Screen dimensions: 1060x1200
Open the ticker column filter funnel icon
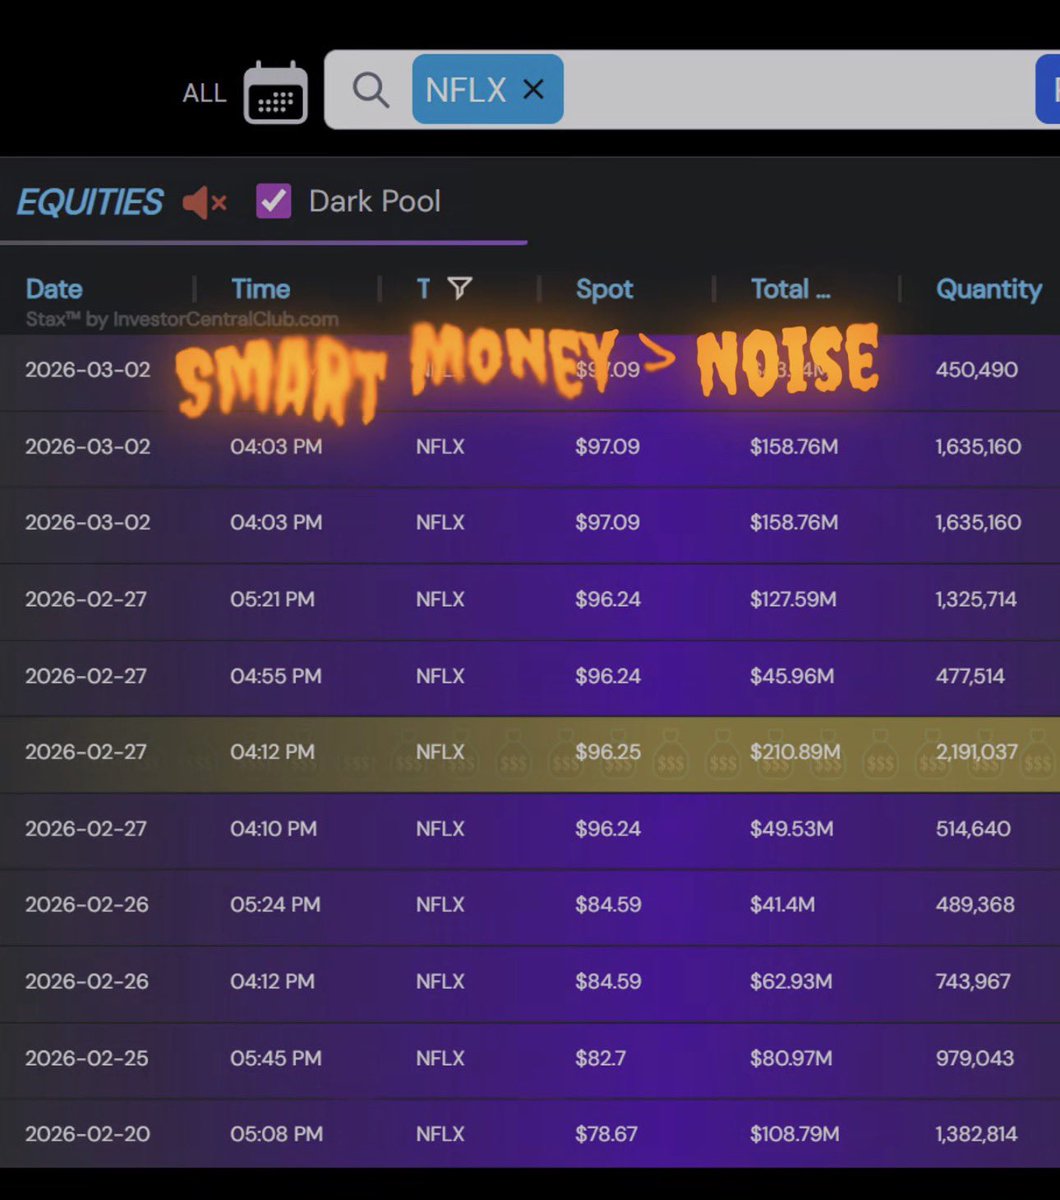tap(459, 289)
